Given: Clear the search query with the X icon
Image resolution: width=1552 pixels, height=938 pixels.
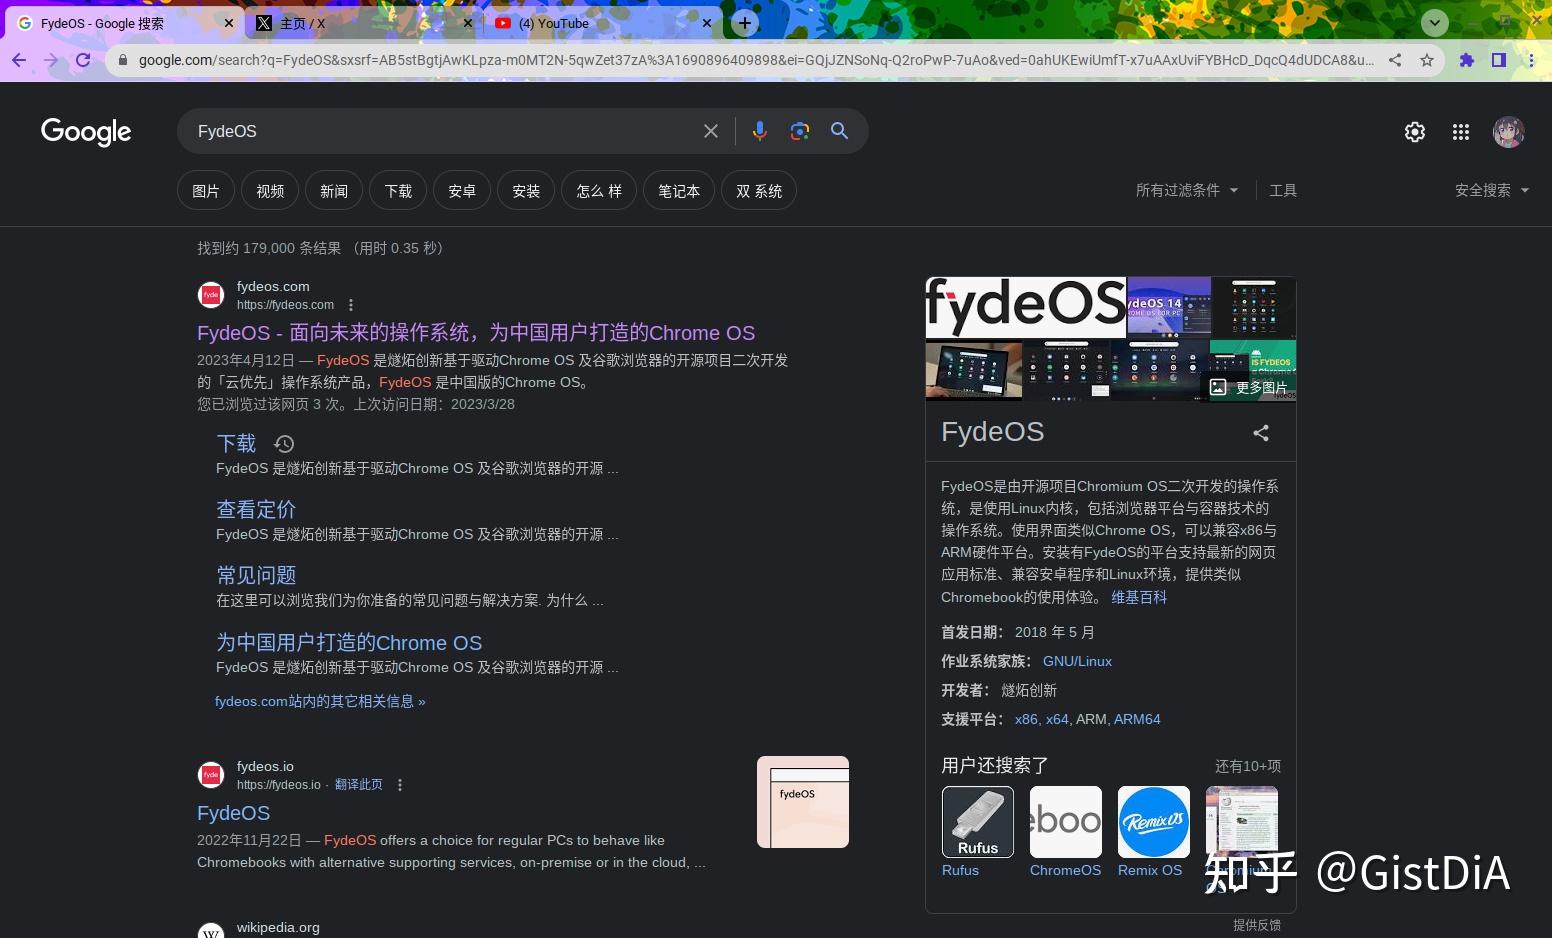Looking at the screenshot, I should (x=710, y=131).
